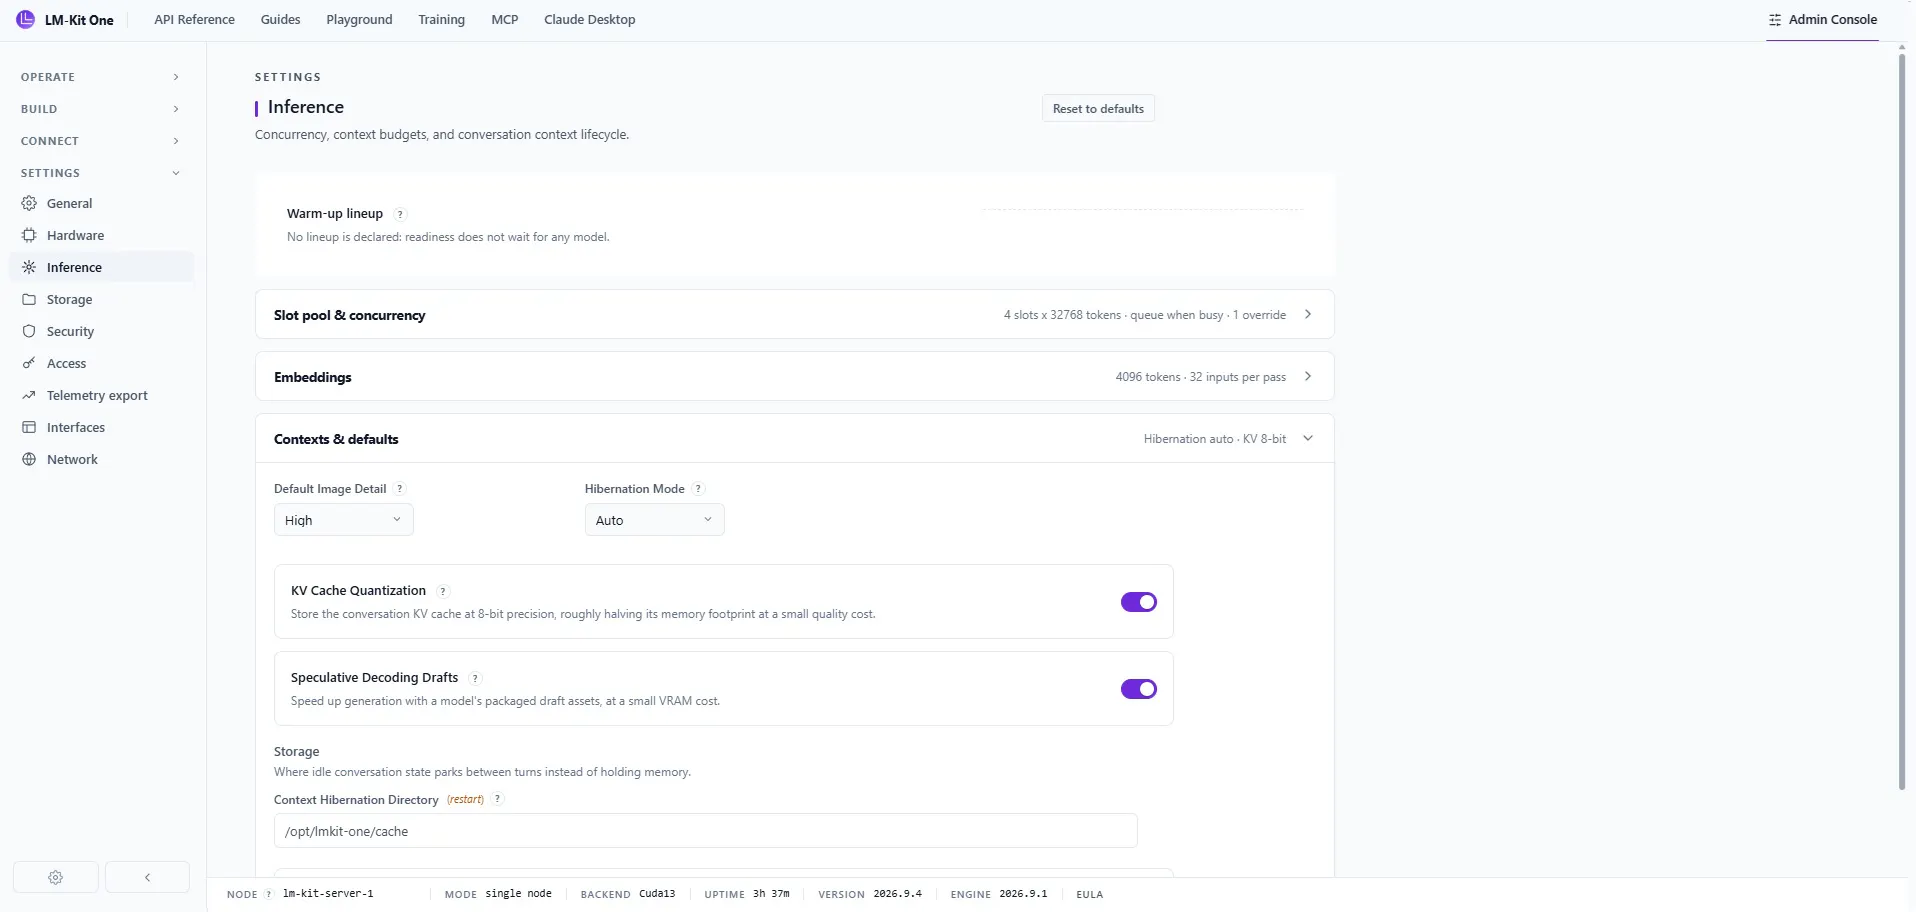Viewport: 1916px width, 912px height.
Task: Click the Reset to defaults button
Action: (1098, 109)
